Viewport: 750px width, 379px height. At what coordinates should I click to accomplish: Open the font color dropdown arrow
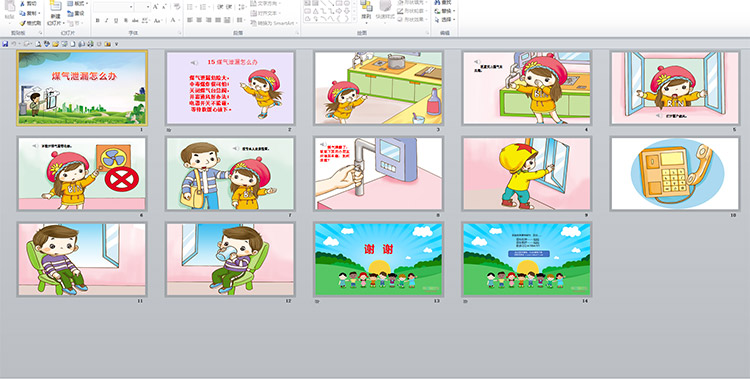pos(178,21)
